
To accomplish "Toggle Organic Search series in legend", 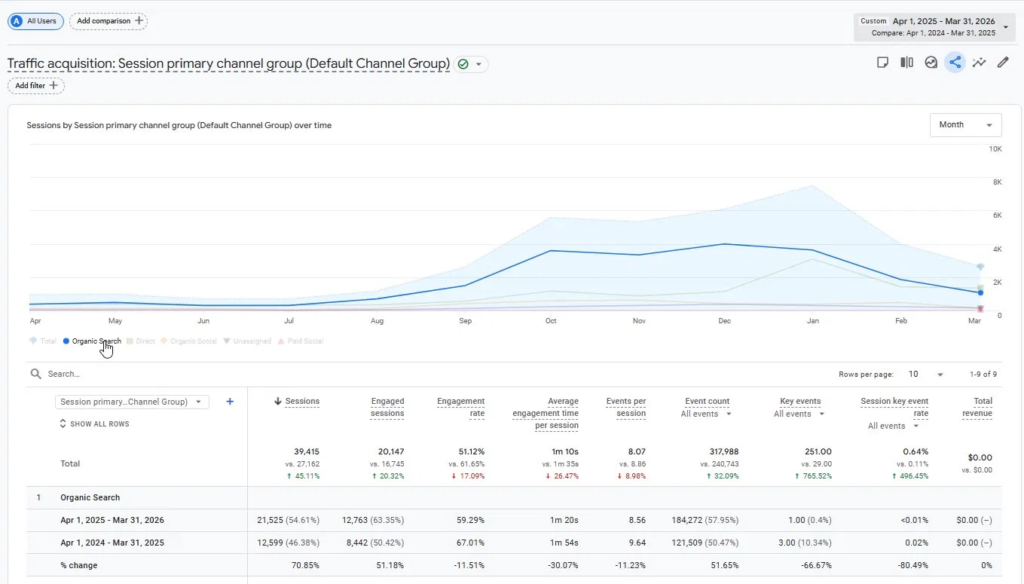I will click(x=92, y=341).
